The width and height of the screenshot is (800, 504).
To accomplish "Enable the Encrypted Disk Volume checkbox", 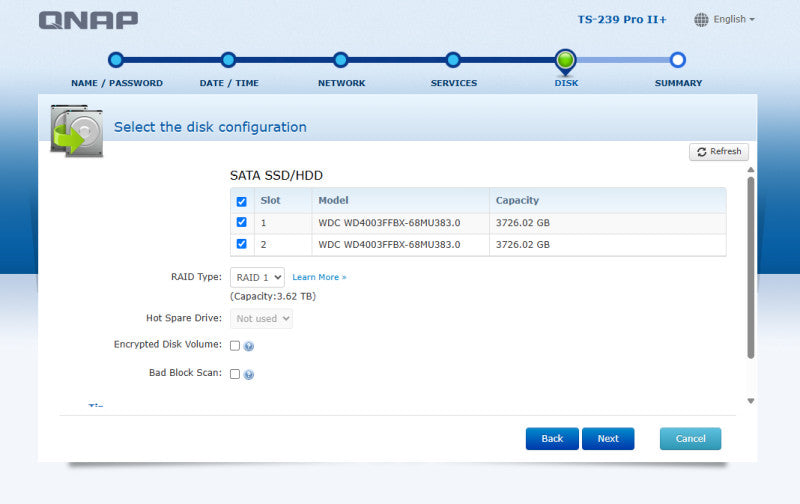I will (235, 346).
